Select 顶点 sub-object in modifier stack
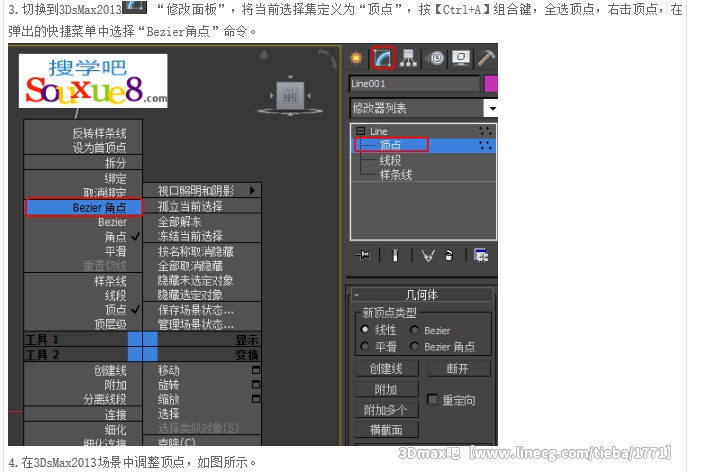Viewport: 711px width, 472px height. tap(390, 145)
